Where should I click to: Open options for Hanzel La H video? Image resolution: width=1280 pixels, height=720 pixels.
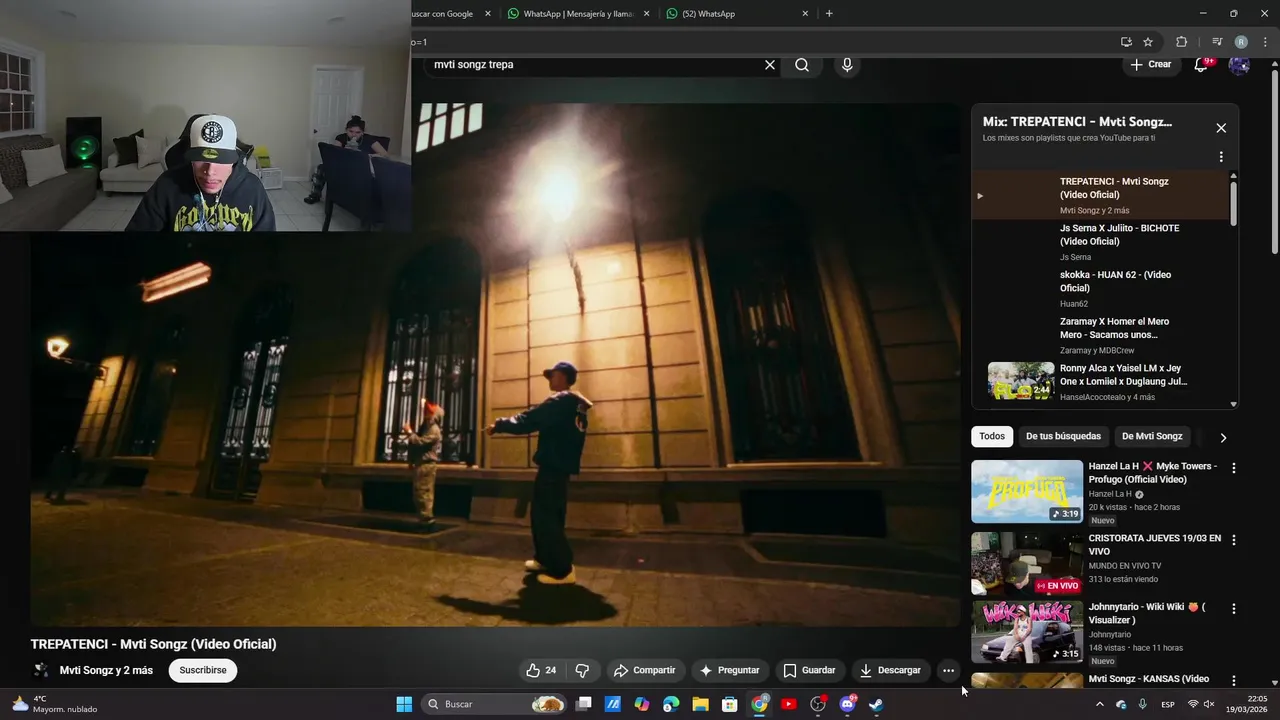click(1234, 468)
